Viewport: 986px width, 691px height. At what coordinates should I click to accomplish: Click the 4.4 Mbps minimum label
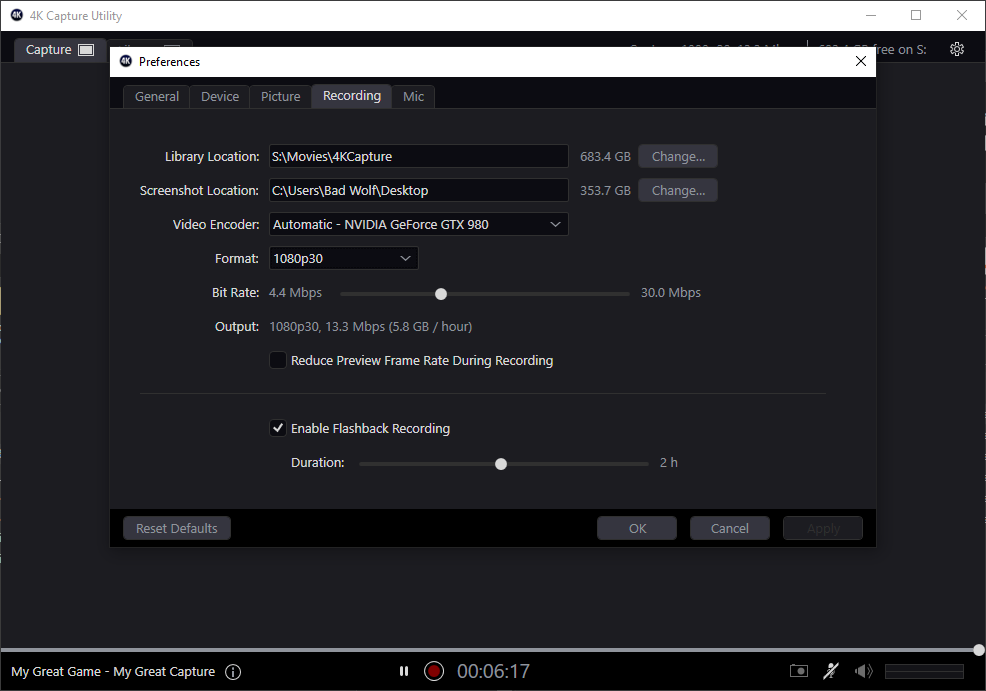[296, 292]
